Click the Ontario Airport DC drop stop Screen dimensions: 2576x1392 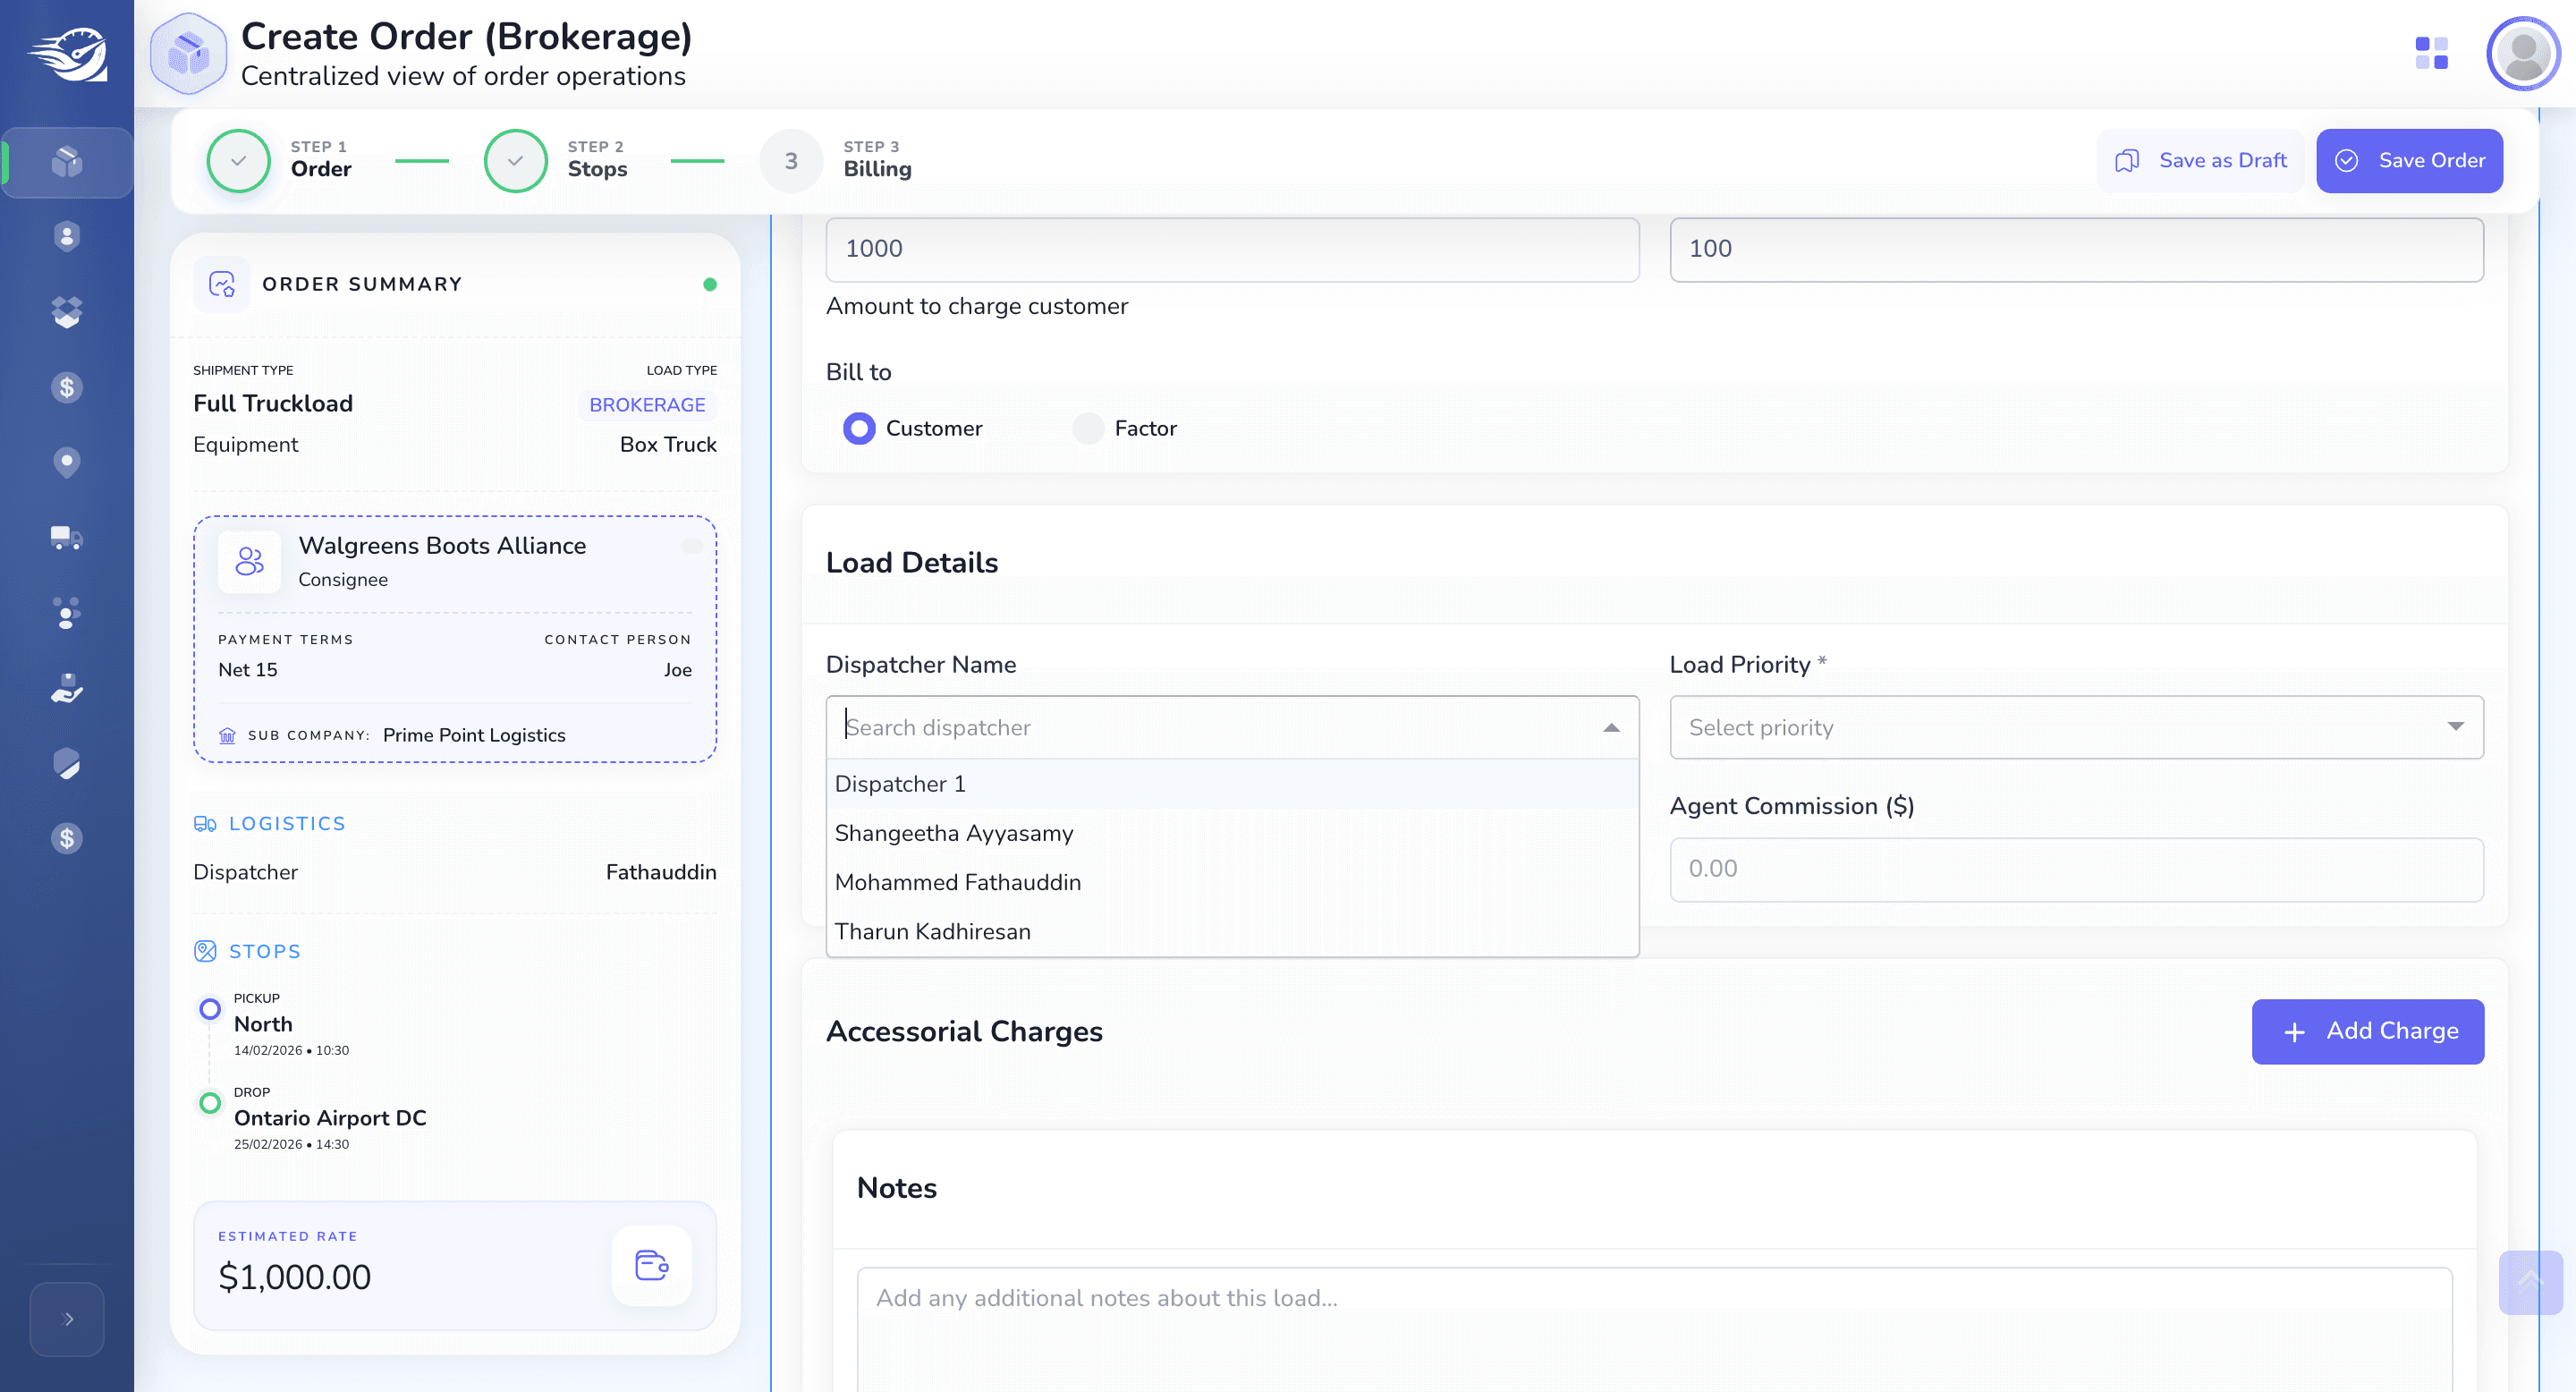[x=330, y=1118]
